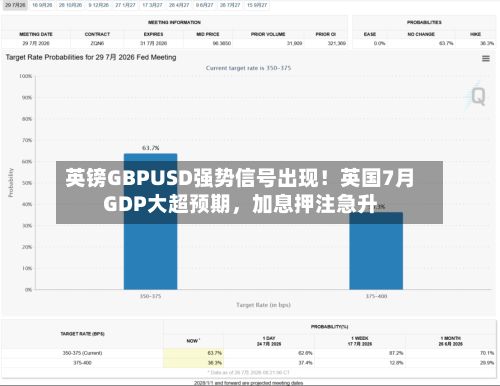500x386 pixels.
Task: Open the 28 4月27 meeting tab
Action: (x=179, y=5)
